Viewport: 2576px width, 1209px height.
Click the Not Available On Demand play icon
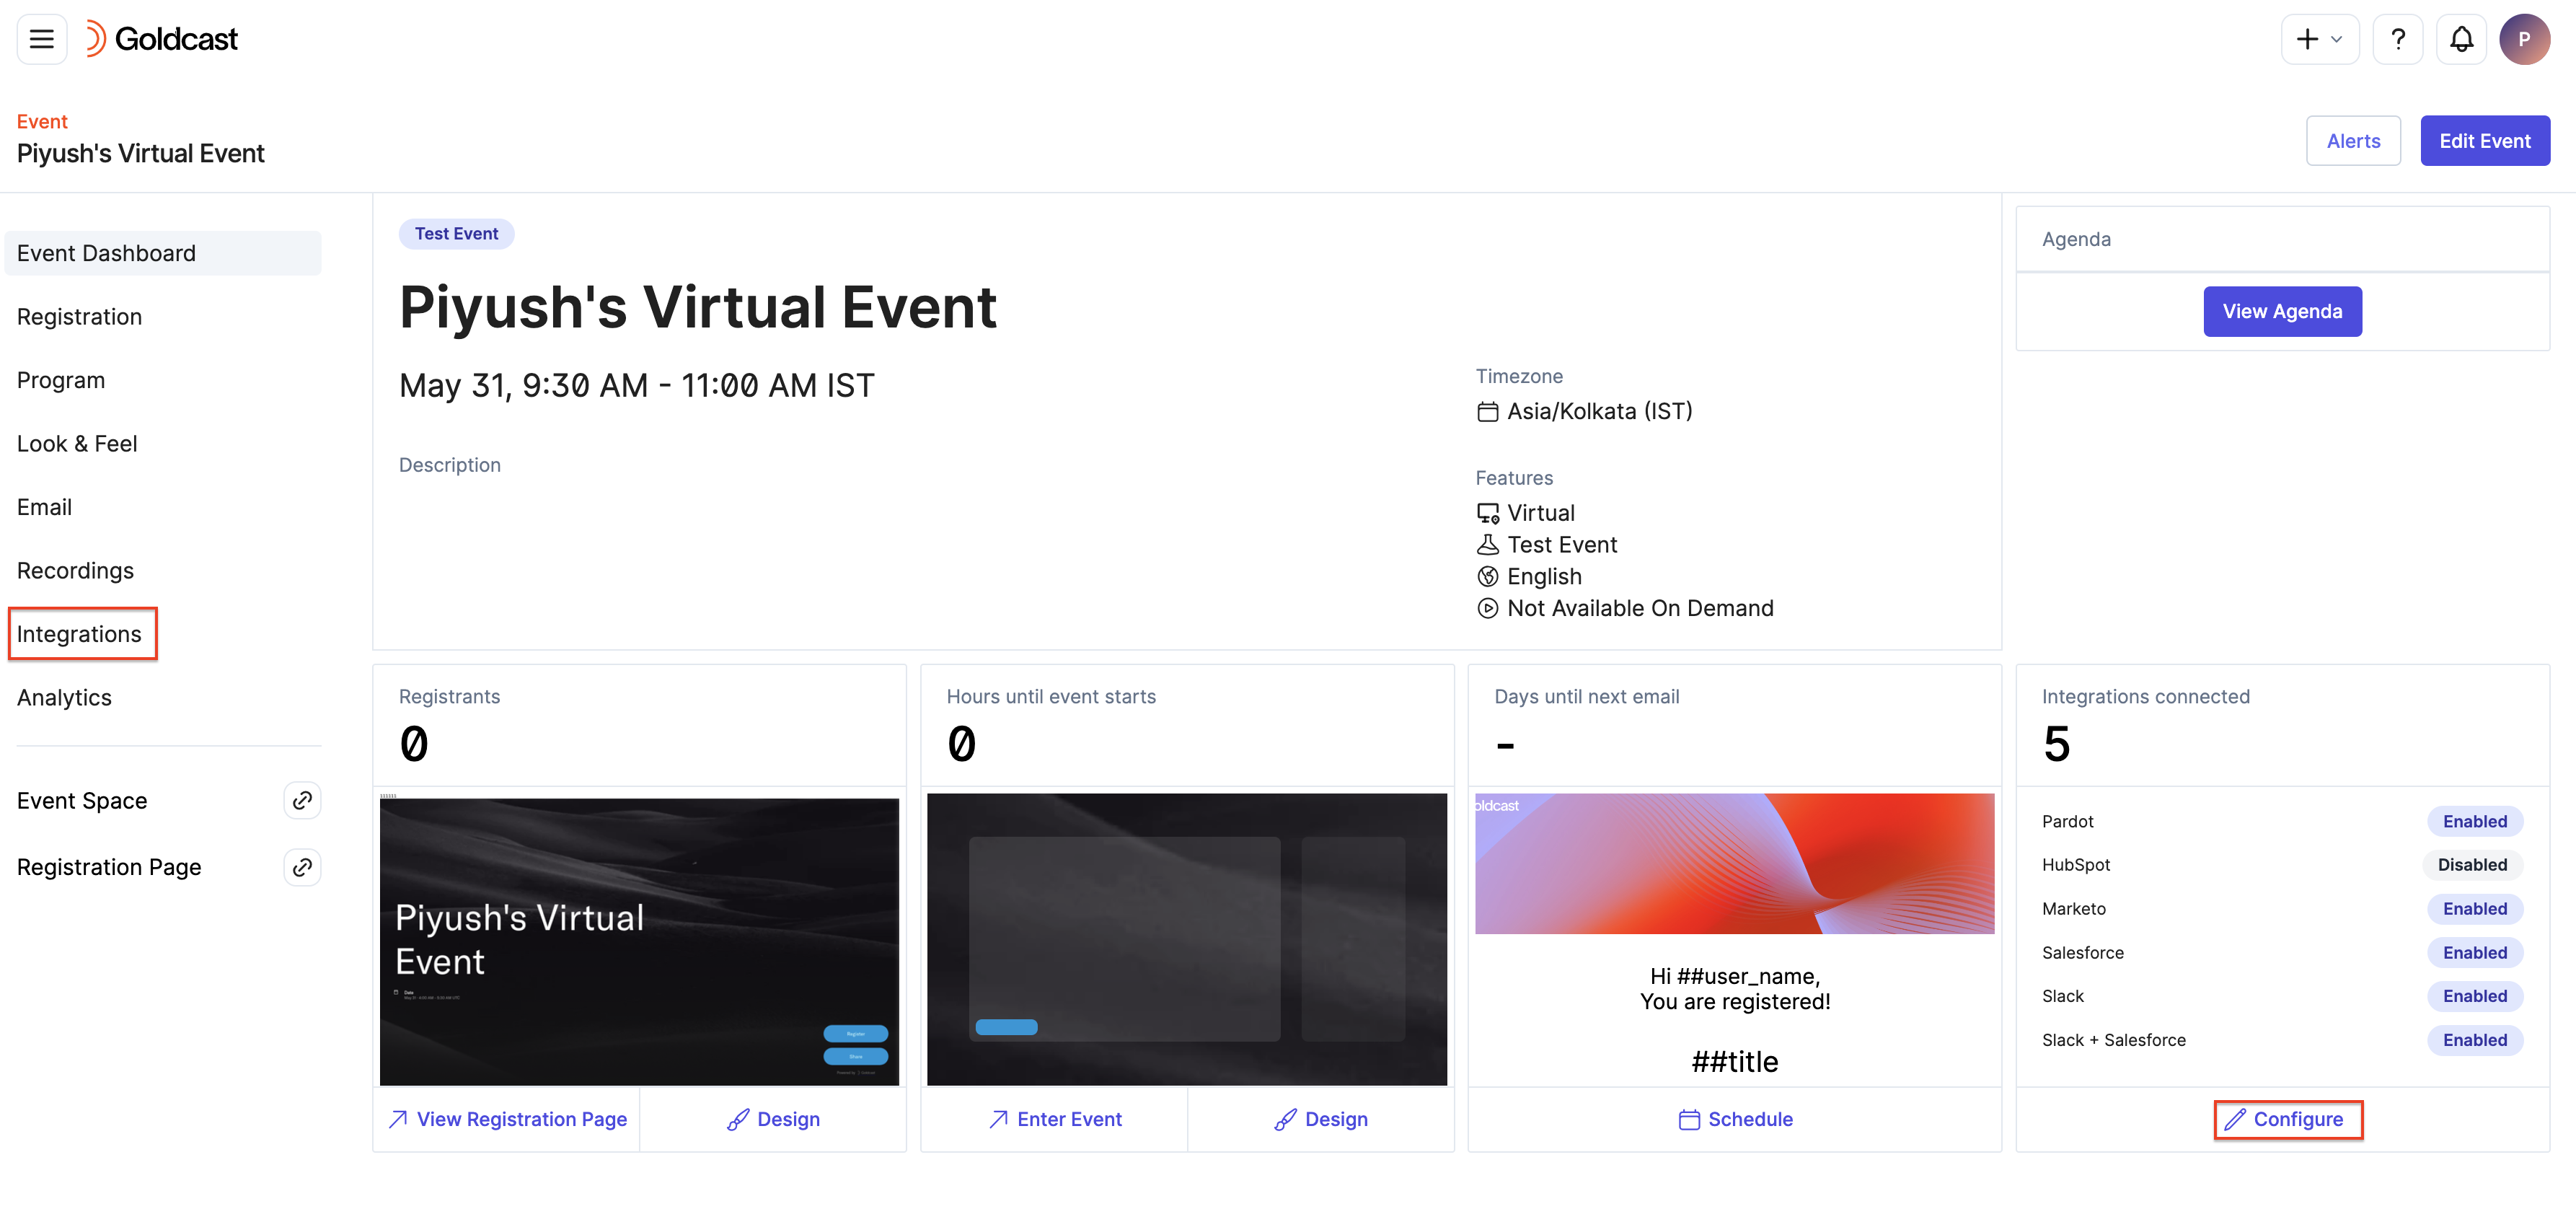pos(1487,609)
